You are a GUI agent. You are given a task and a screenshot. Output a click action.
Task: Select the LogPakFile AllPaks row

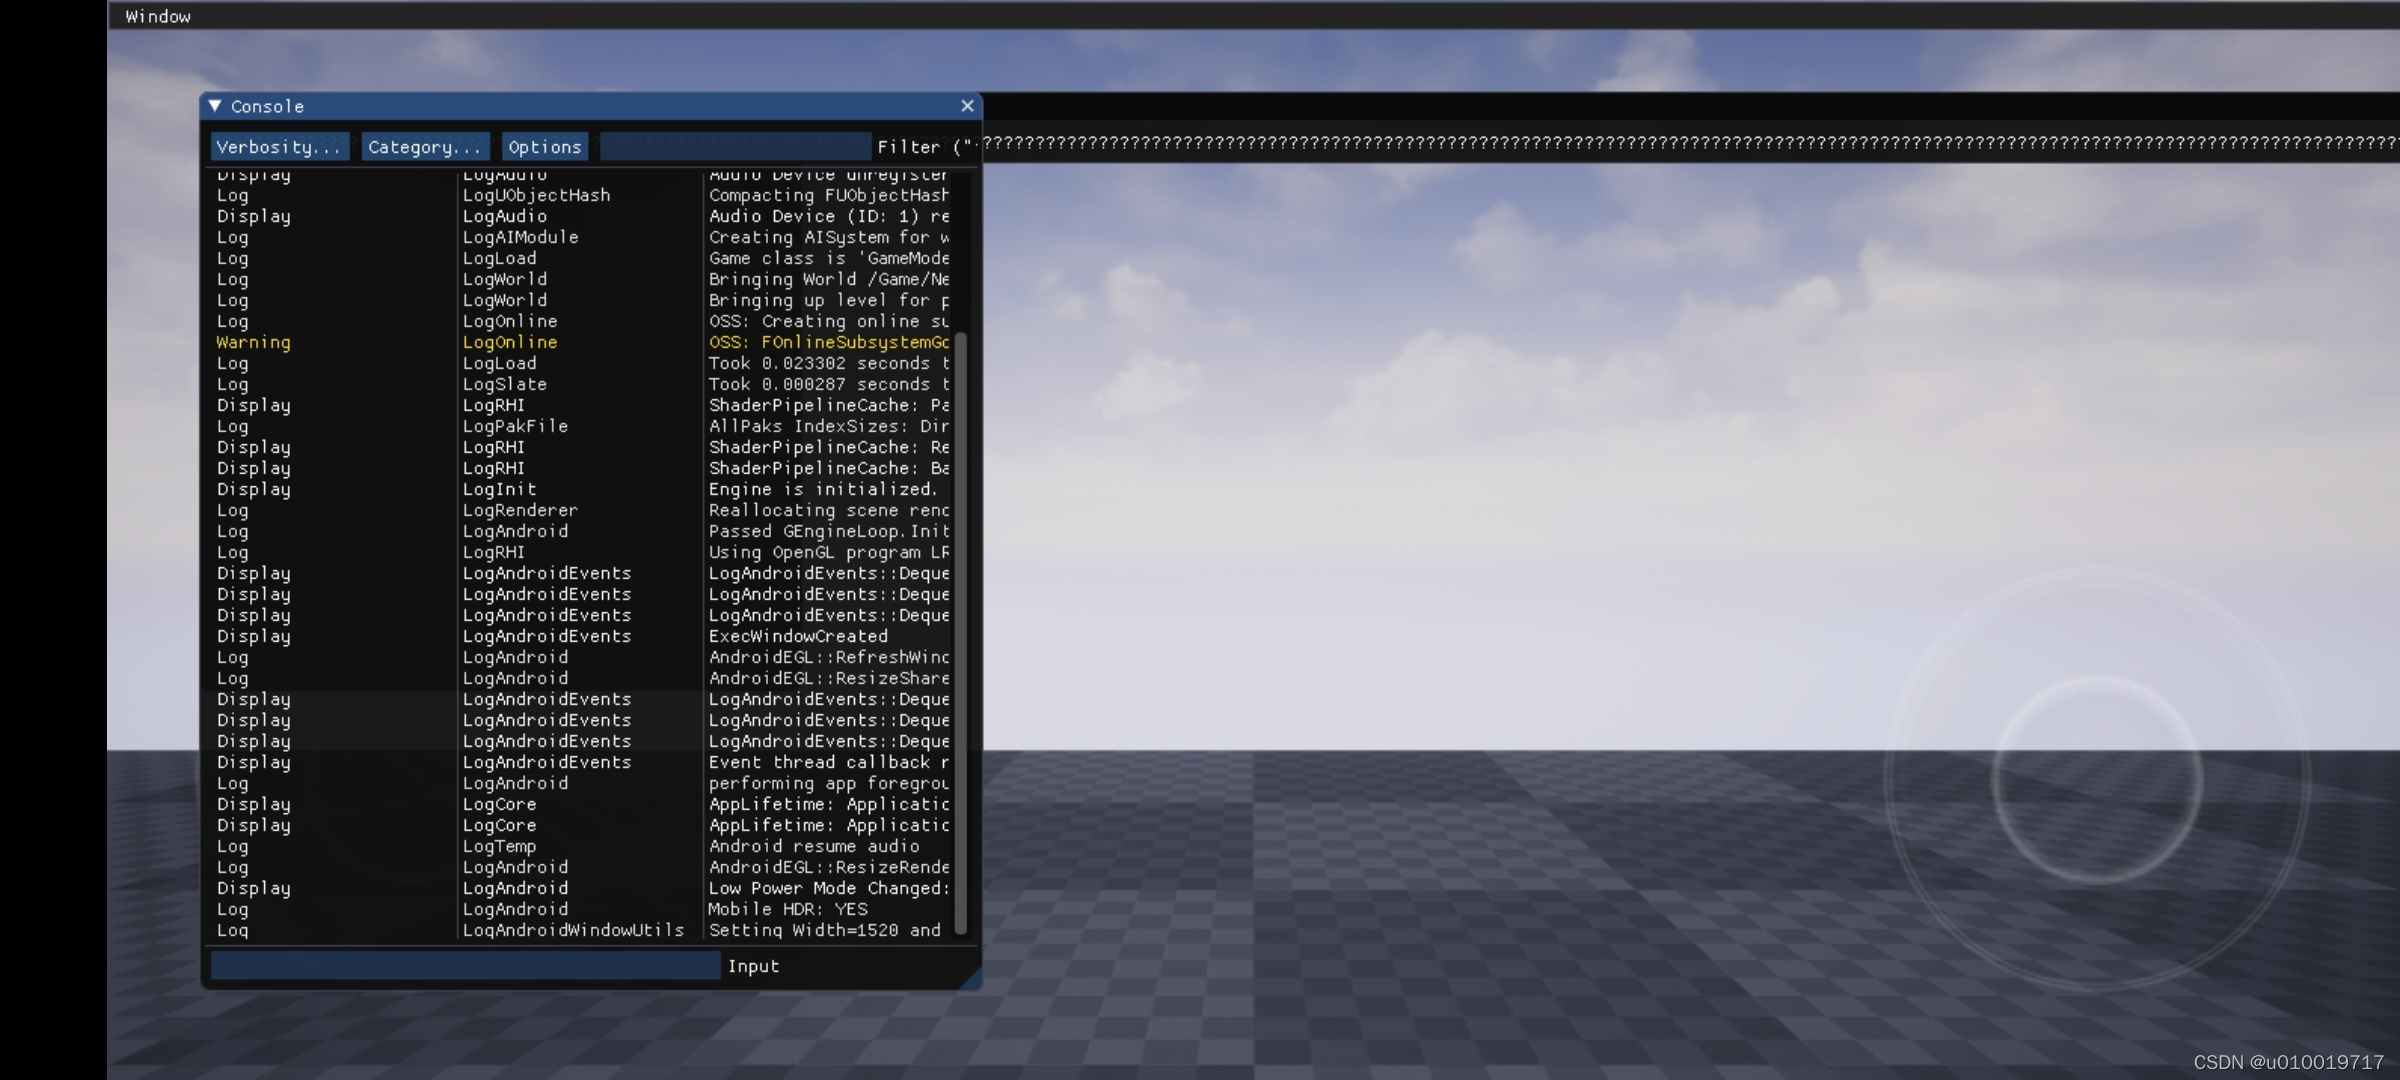pyautogui.click(x=515, y=426)
